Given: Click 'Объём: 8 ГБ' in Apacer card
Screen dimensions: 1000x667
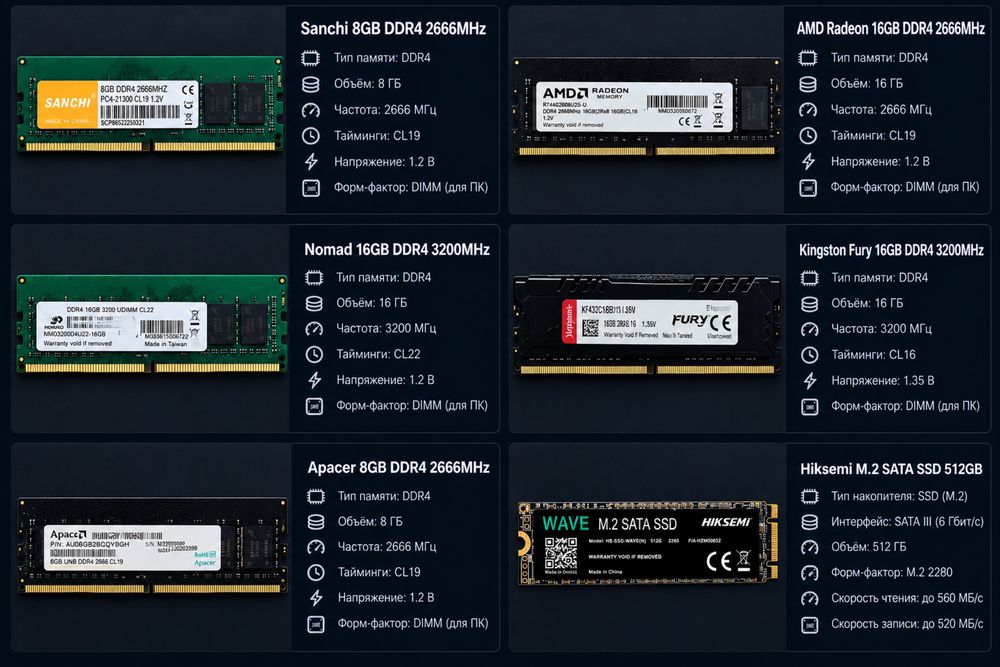Looking at the screenshot, I should tap(370, 522).
